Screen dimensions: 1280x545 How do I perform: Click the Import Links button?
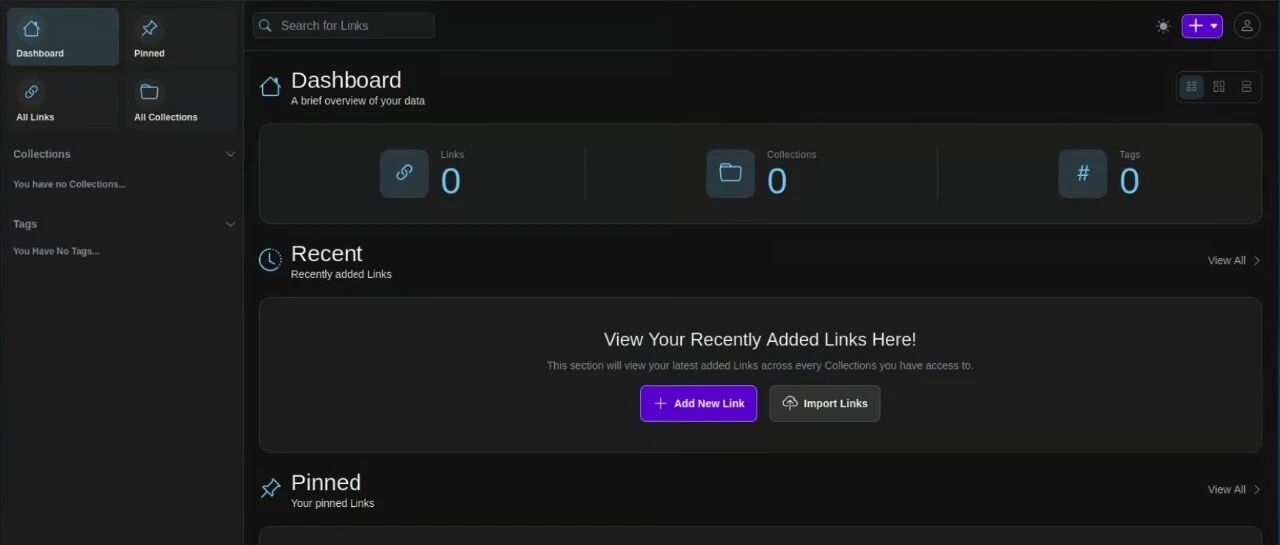[x=824, y=403]
